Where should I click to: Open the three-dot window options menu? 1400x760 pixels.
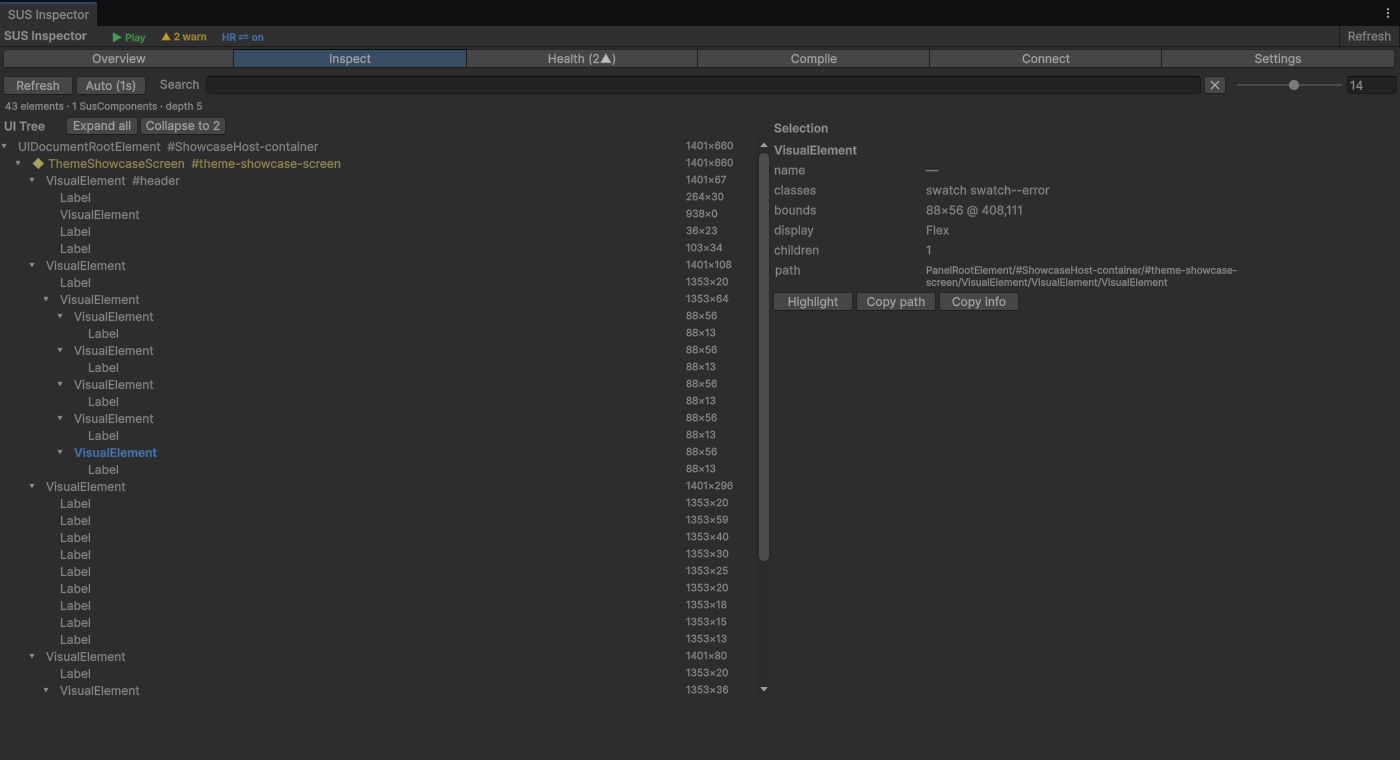click(x=1388, y=13)
